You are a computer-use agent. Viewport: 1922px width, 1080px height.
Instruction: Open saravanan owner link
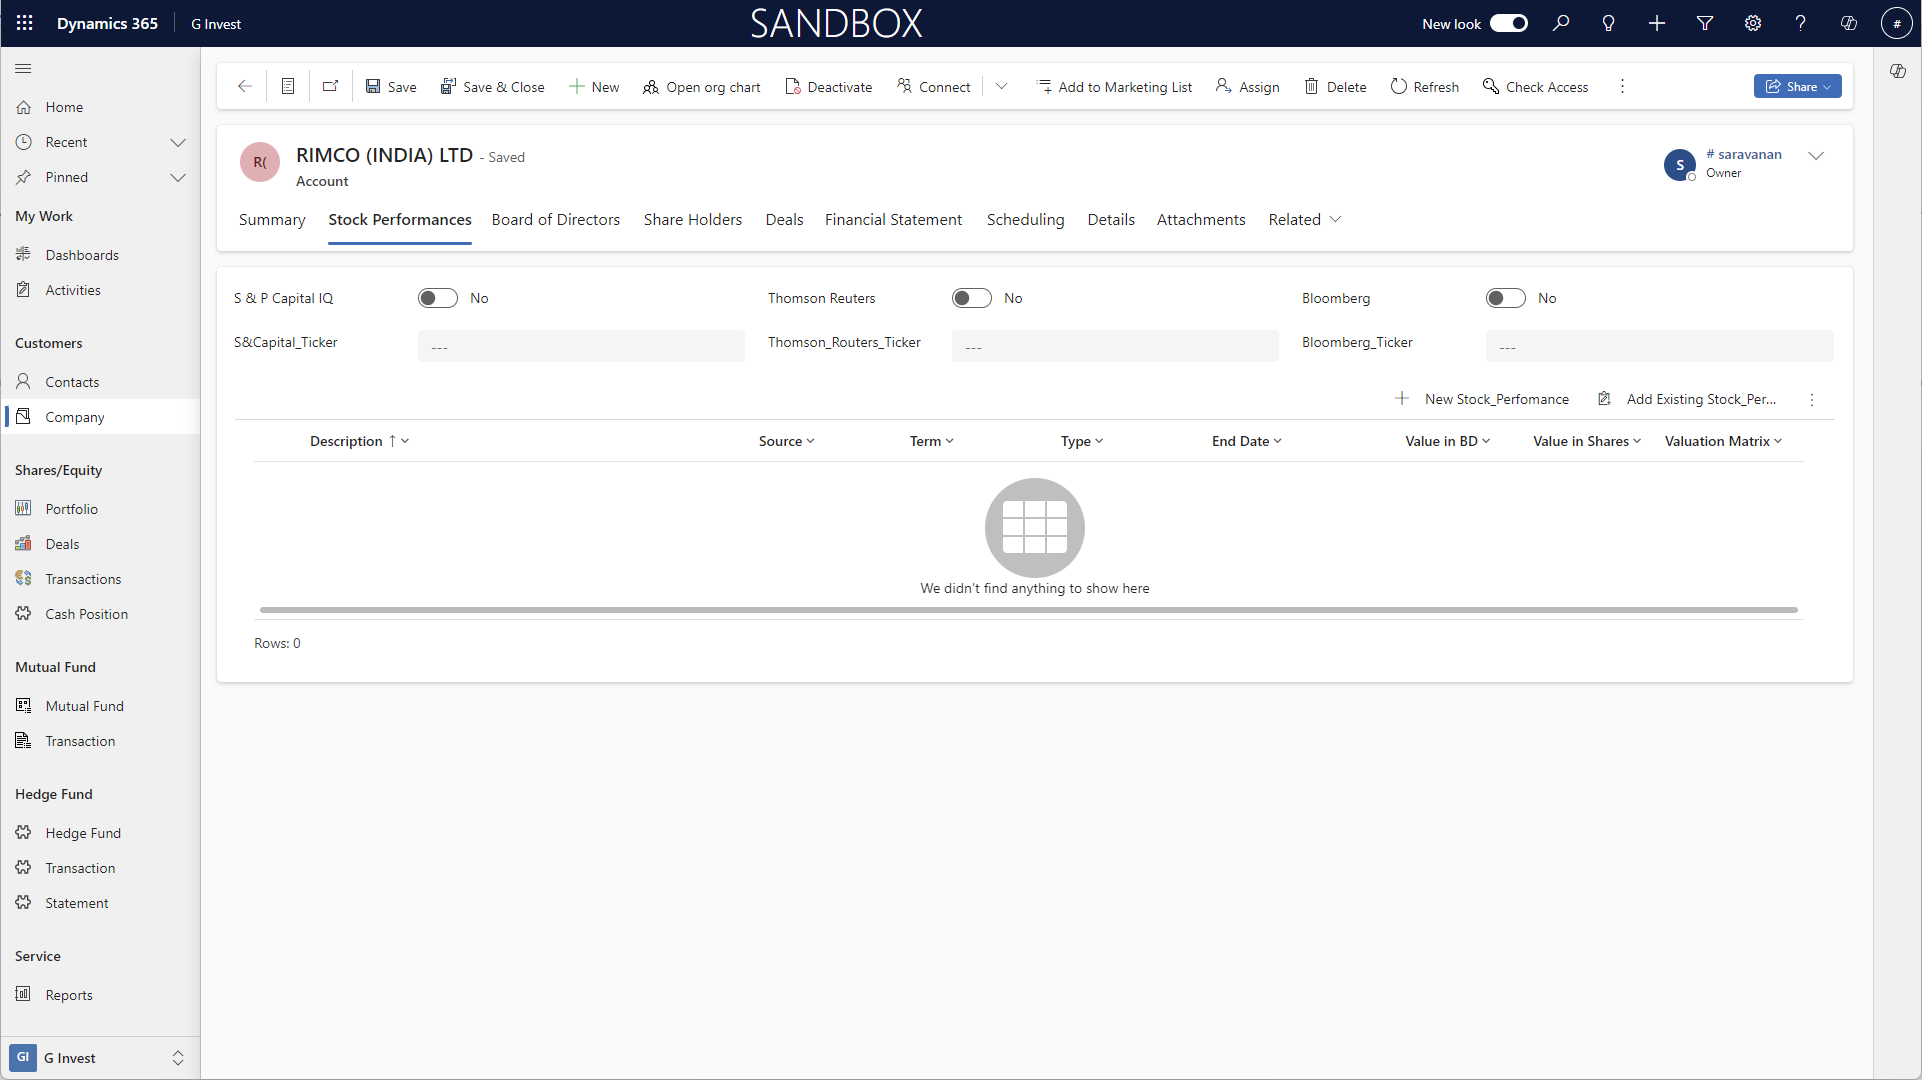(1749, 154)
